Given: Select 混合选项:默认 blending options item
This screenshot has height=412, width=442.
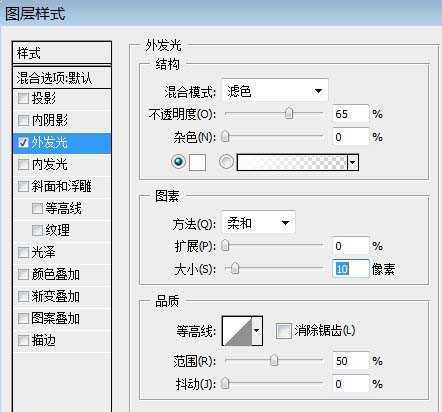Looking at the screenshot, I should pos(62,78).
